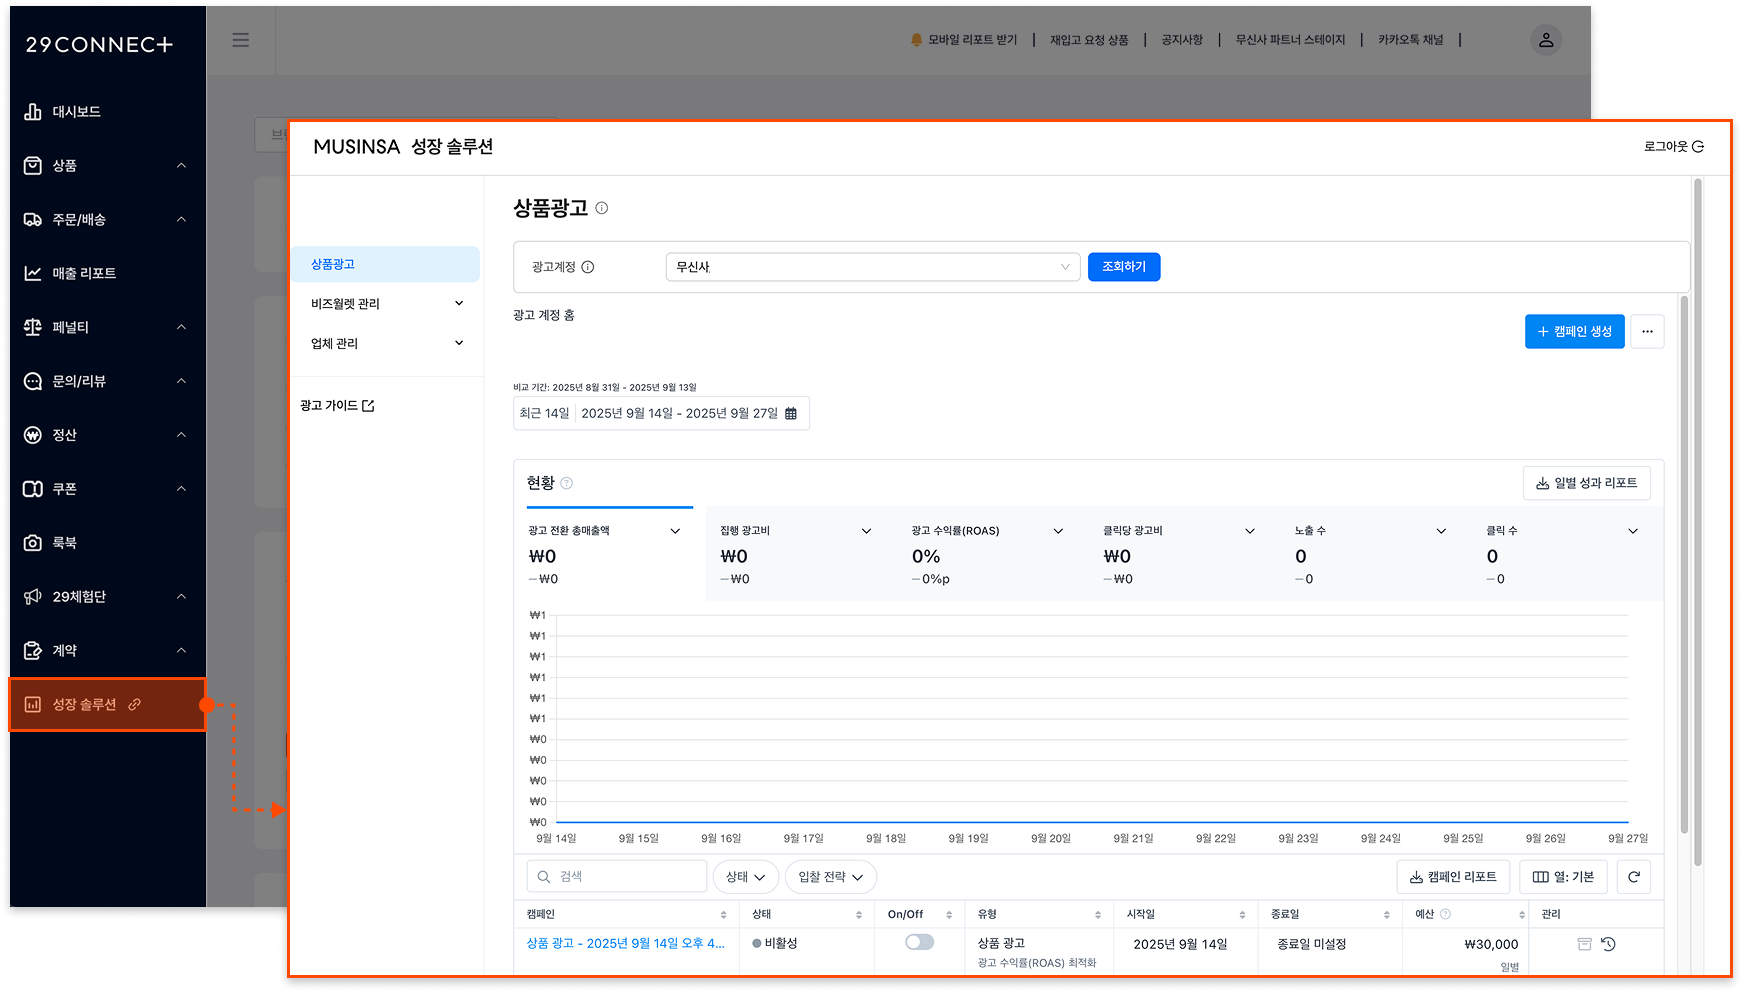The height and width of the screenshot is (992, 1743).
Task: Open the user profile icon
Action: (x=1545, y=40)
